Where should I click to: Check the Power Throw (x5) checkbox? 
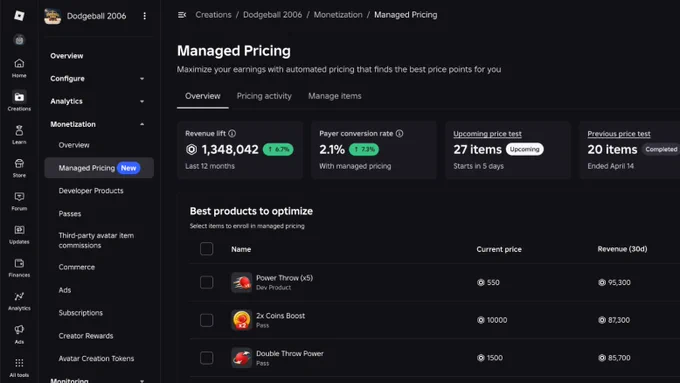[206, 282]
